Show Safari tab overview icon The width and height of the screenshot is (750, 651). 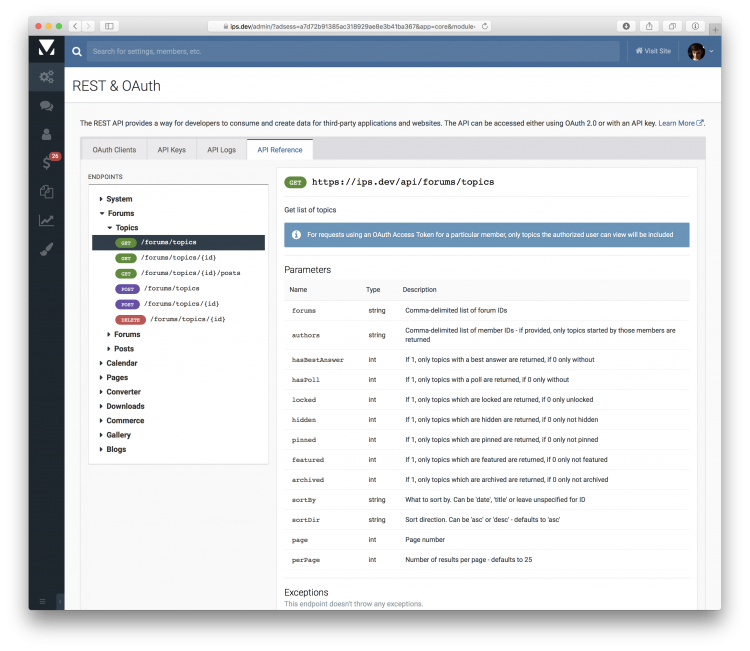672,26
